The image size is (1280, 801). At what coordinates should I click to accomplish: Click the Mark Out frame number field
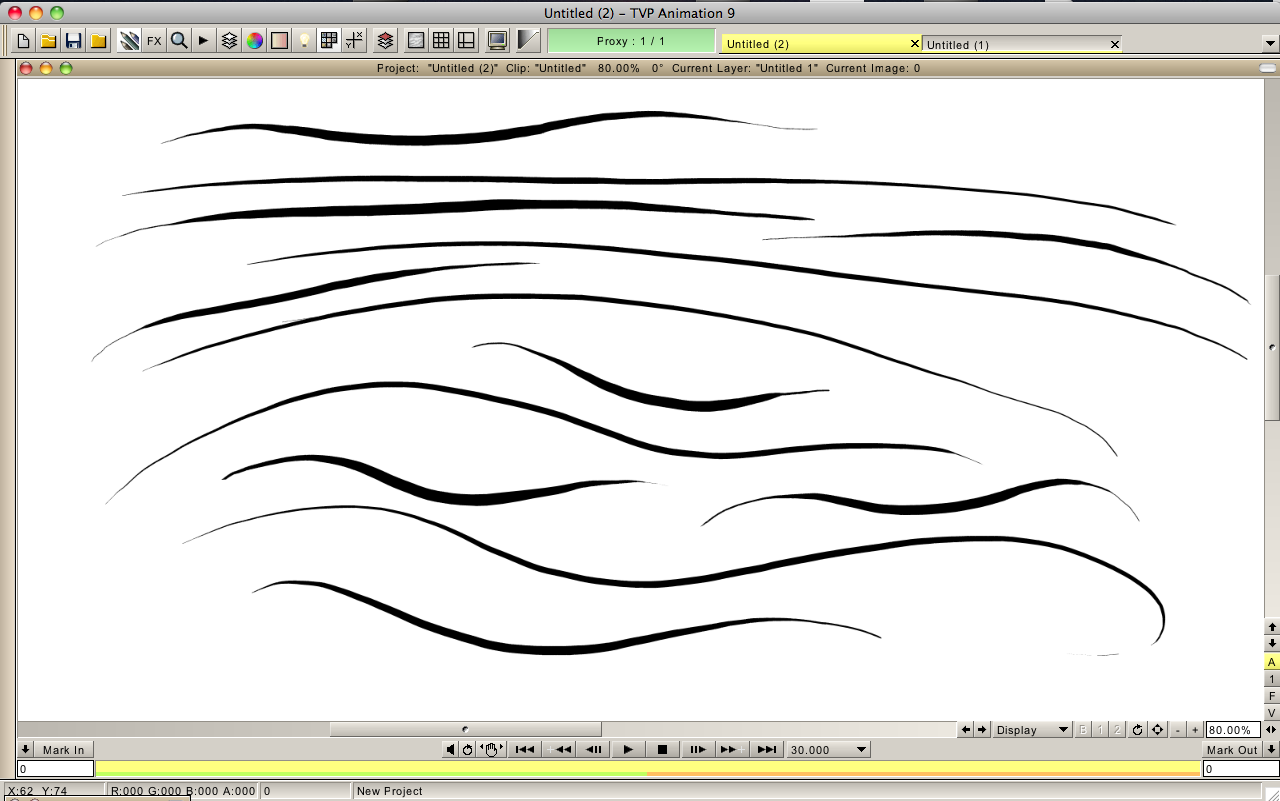pyautogui.click(x=1240, y=769)
